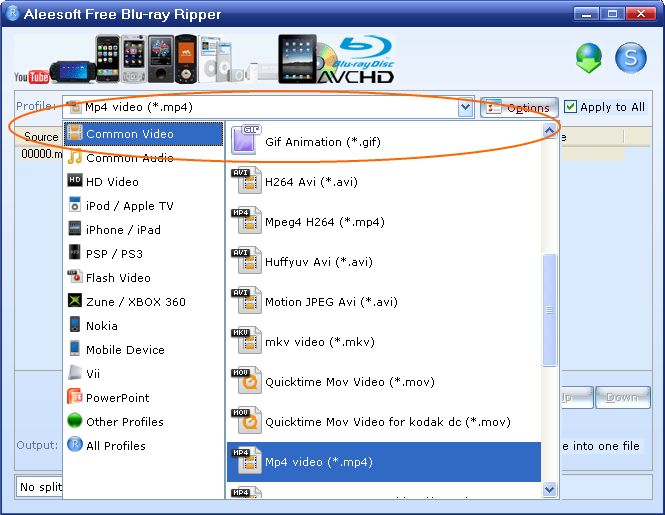Select the Vii category

[143, 373]
